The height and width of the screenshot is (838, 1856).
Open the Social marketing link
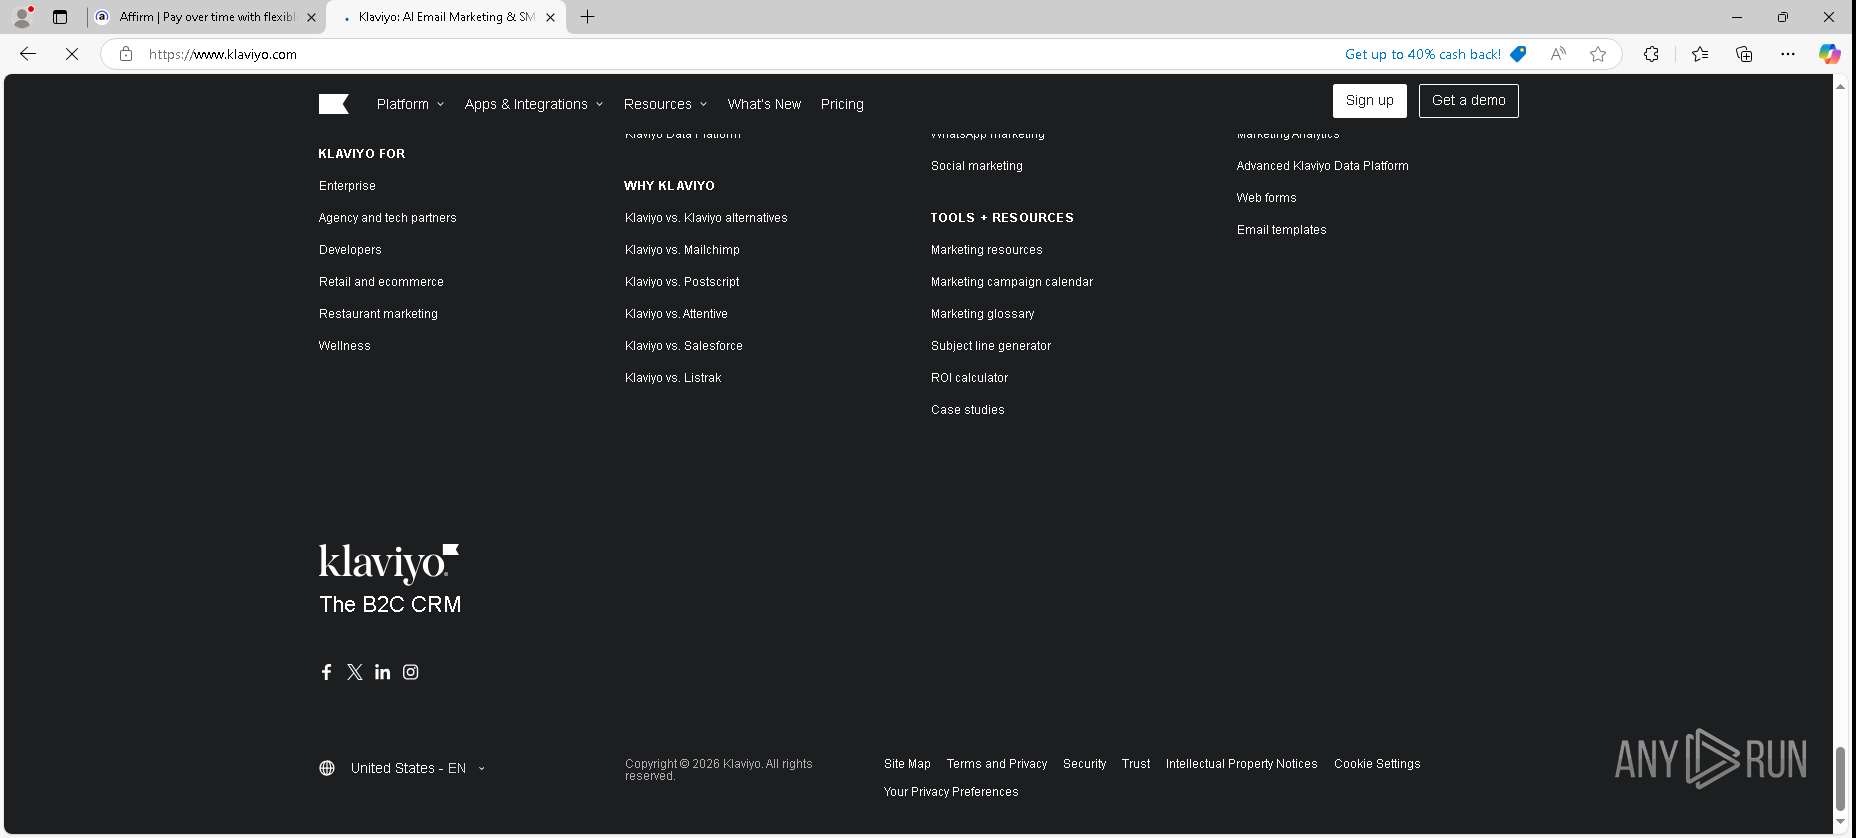(x=976, y=166)
